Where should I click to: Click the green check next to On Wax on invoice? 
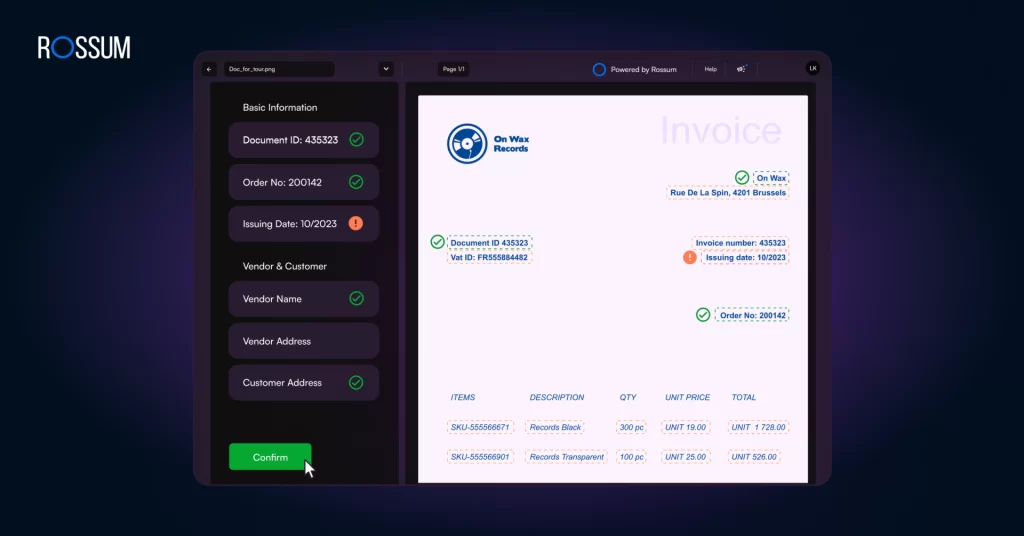[x=742, y=178]
